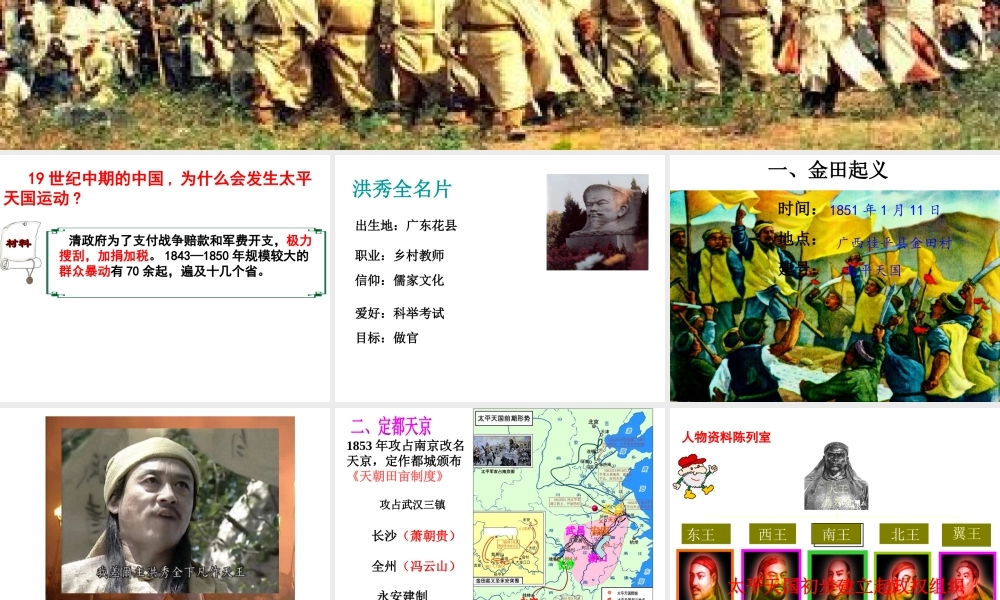Viewport: 1000px width, 600px height.
Task: Open the orange-framed portrait under 东王
Action: pos(705,575)
